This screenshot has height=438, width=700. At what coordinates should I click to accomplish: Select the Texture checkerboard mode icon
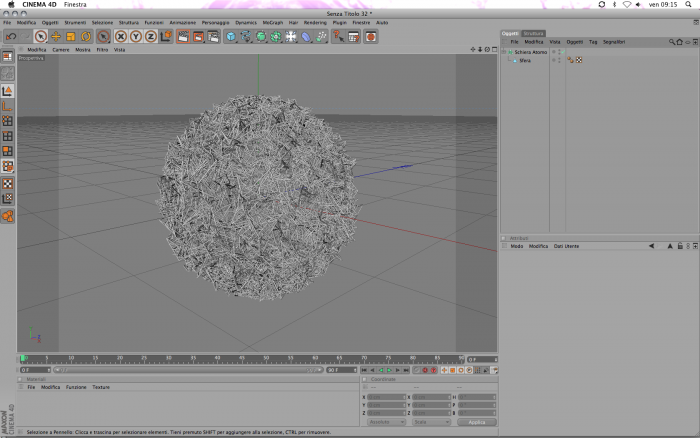pyautogui.click(x=8, y=184)
